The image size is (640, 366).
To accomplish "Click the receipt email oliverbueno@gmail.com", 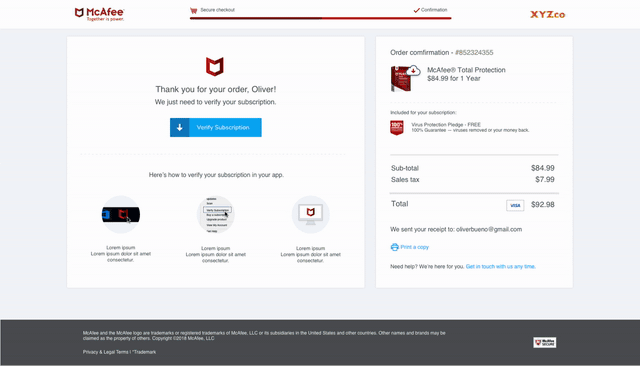I will [x=489, y=229].
